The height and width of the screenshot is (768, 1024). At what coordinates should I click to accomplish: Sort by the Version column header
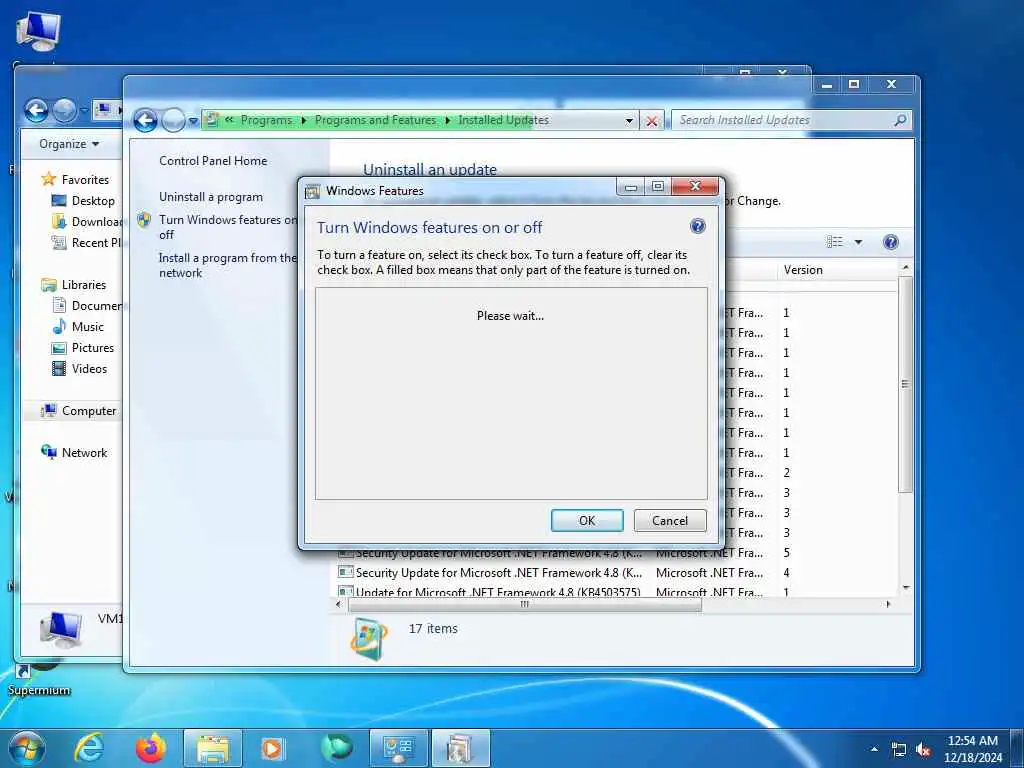(803, 270)
